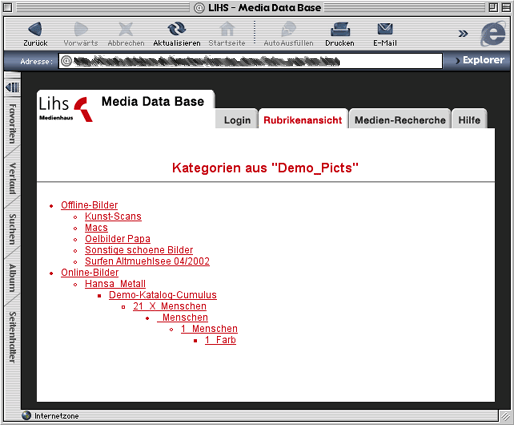Click the Drucken printer icon
Screen dimensions: 514x425
[340, 29]
